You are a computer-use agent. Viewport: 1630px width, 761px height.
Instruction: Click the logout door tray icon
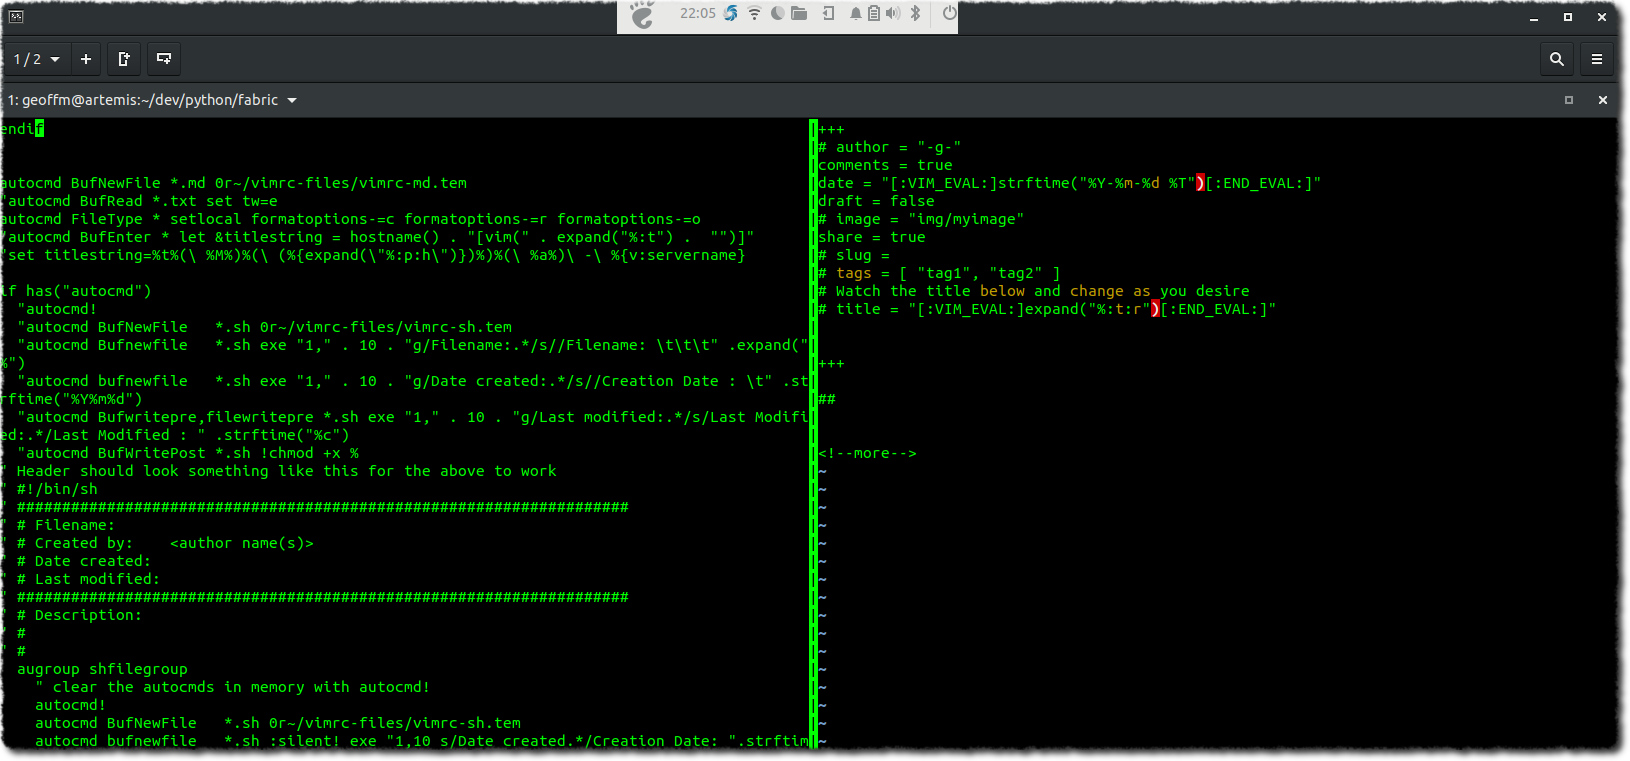tap(829, 13)
